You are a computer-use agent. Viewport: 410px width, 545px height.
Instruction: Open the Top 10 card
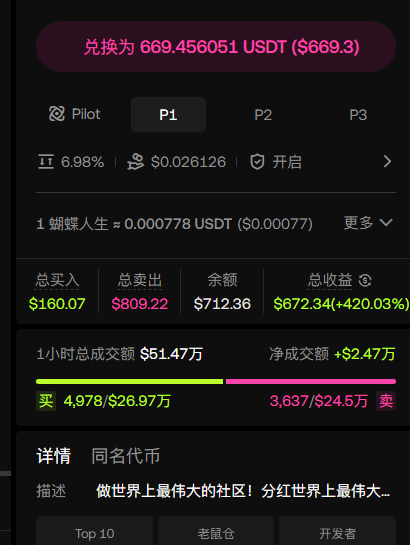[x=95, y=530]
